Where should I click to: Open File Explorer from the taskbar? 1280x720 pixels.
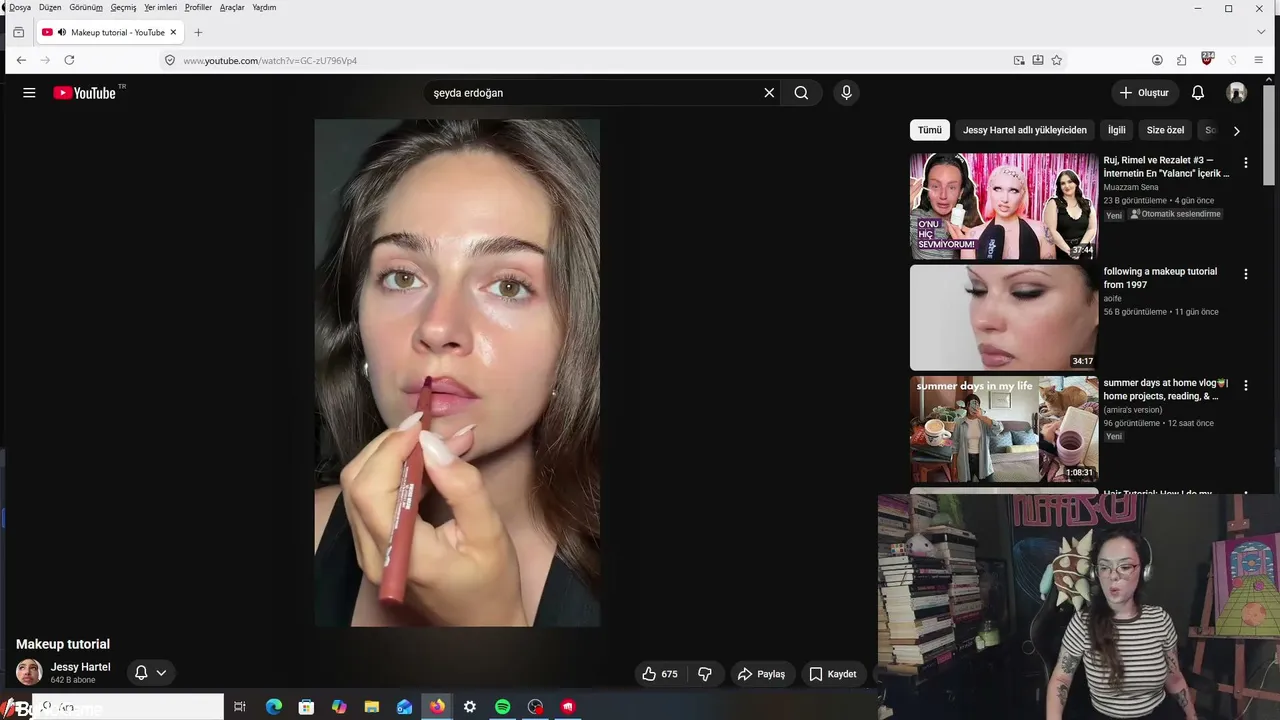(x=372, y=707)
